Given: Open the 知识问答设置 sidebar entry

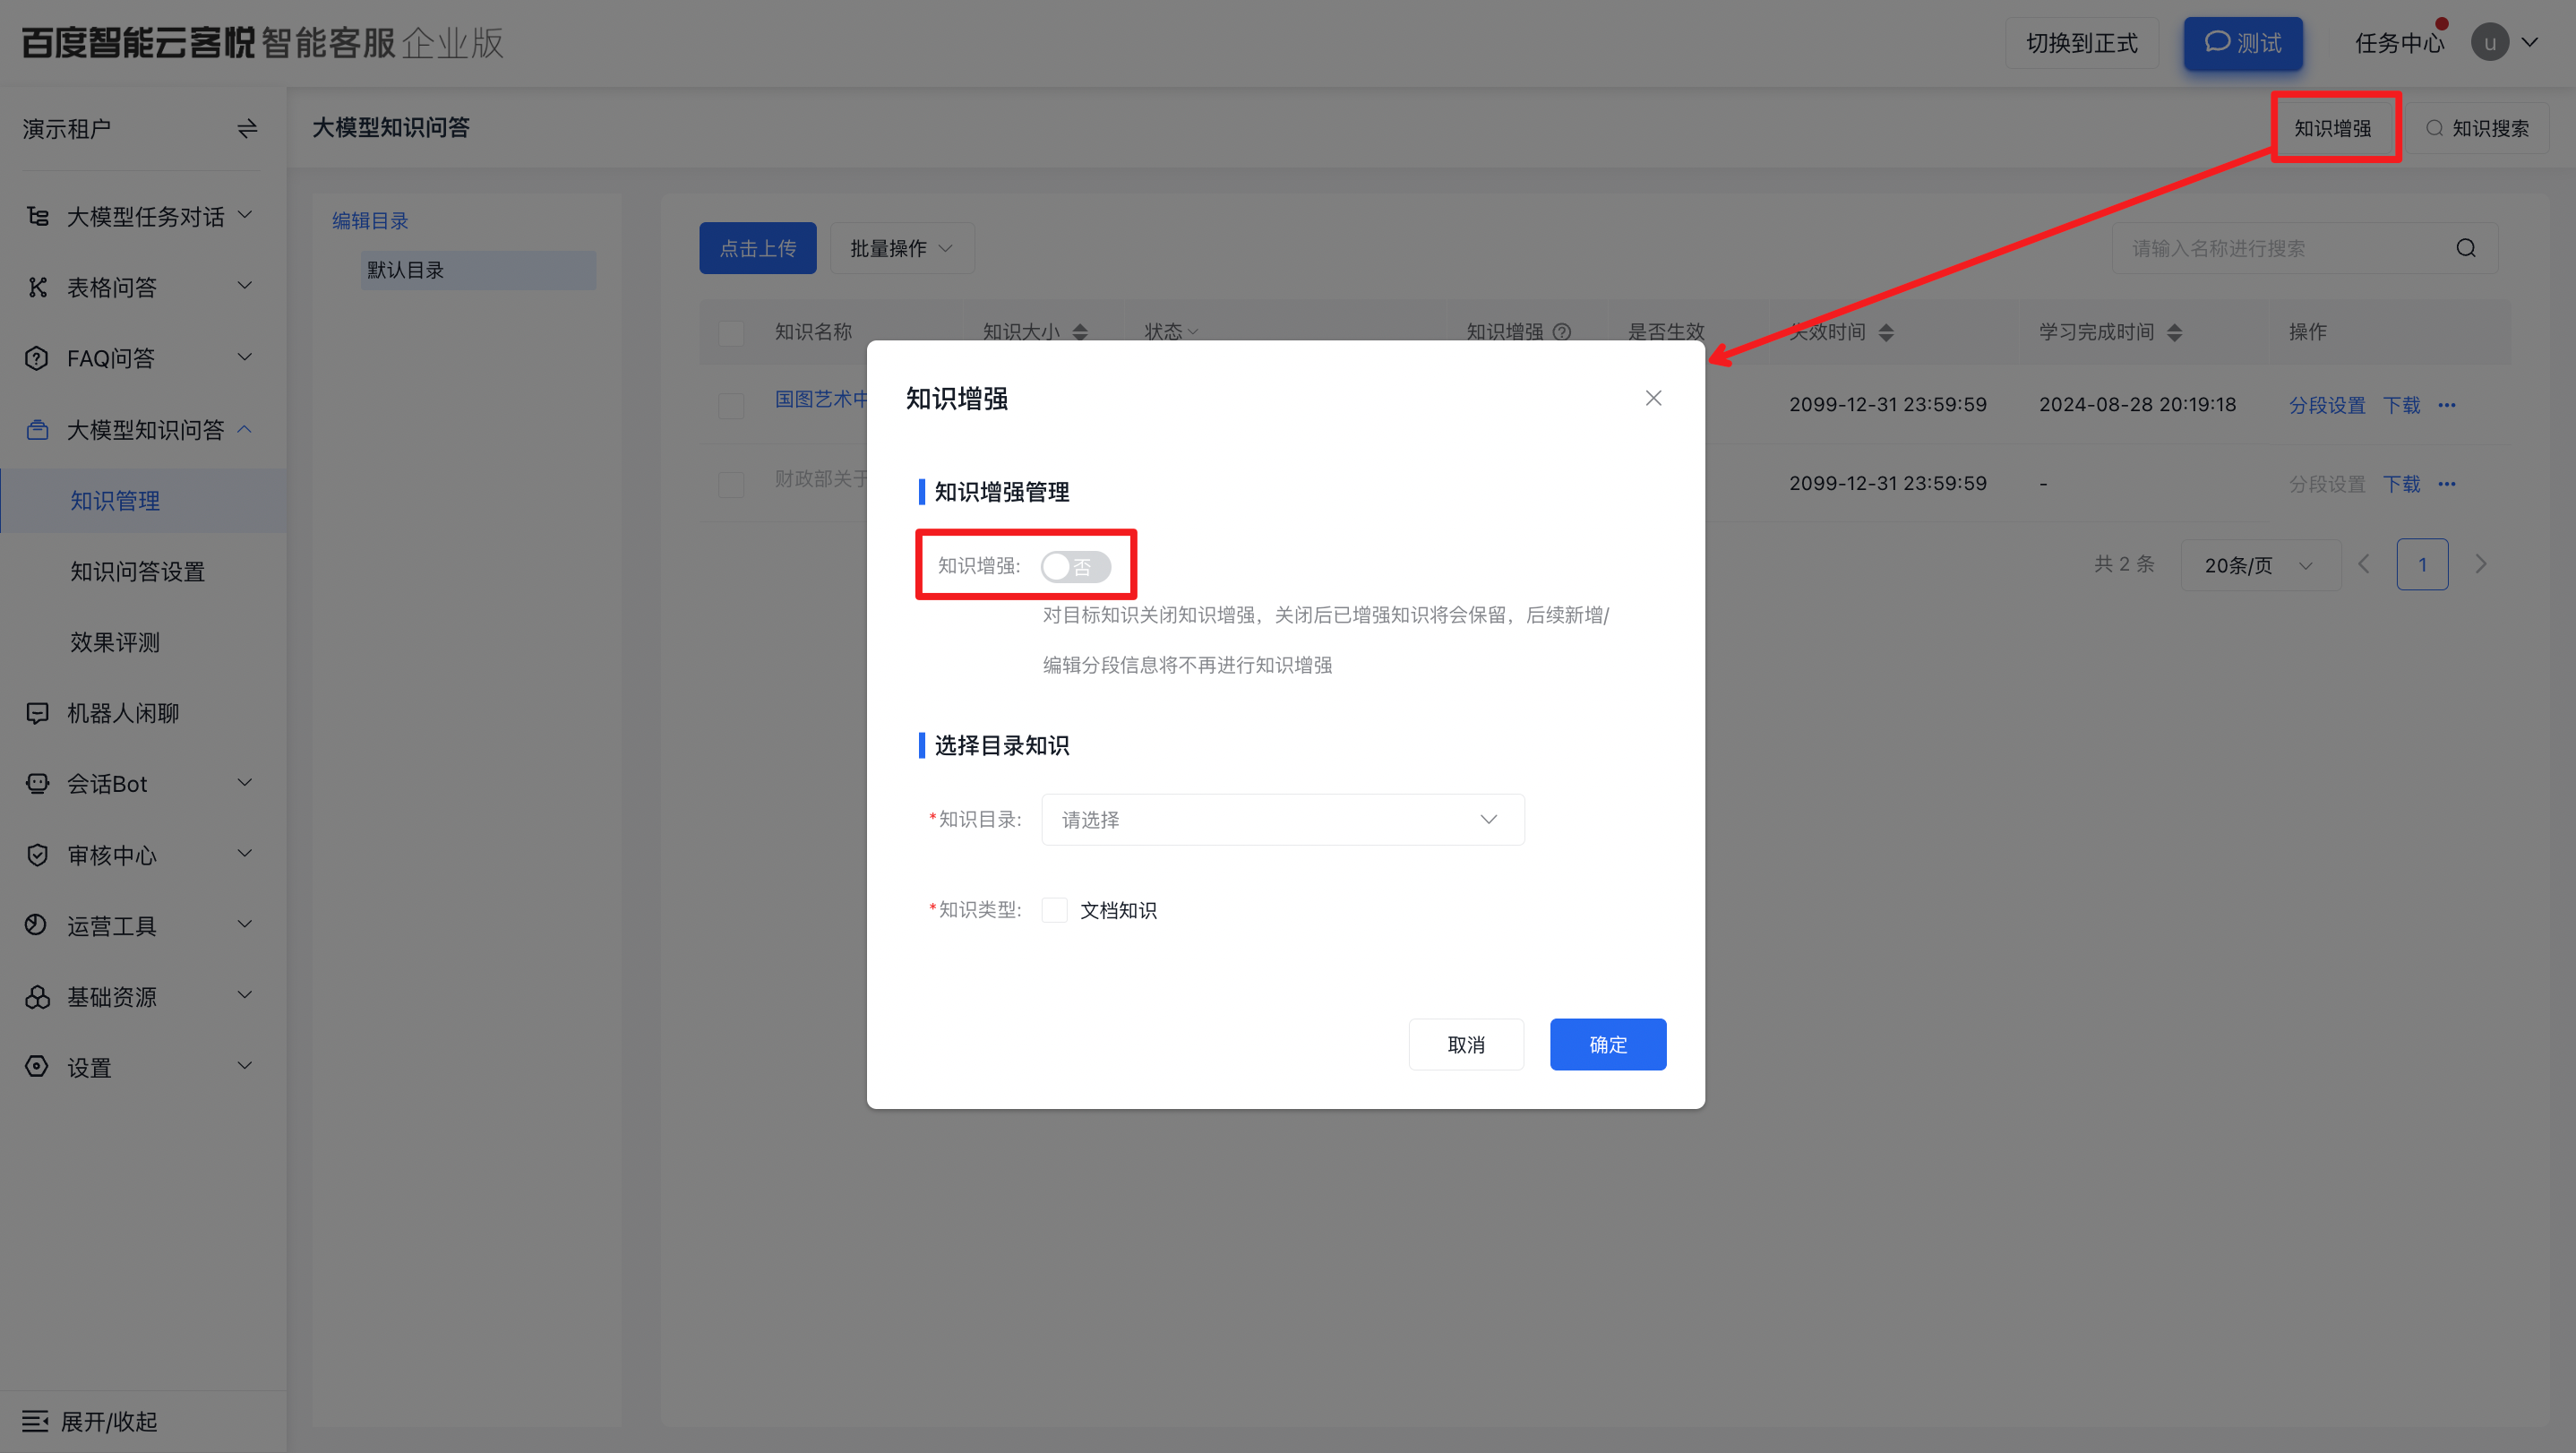Looking at the screenshot, I should coord(137,571).
